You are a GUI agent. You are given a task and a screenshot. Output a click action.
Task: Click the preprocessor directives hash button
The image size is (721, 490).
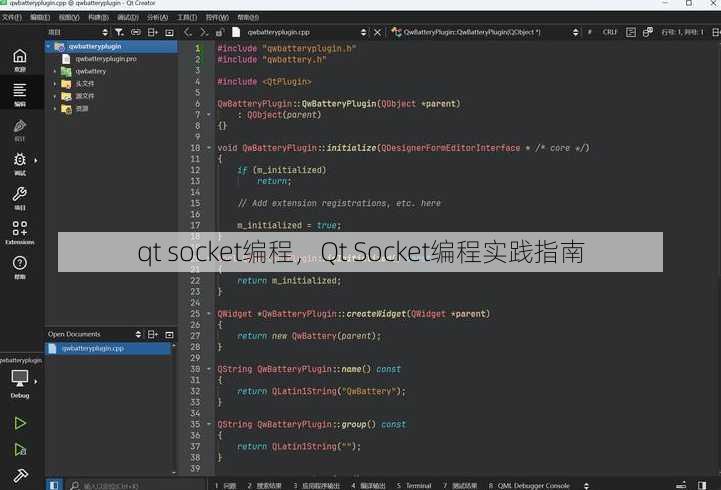tap(589, 32)
